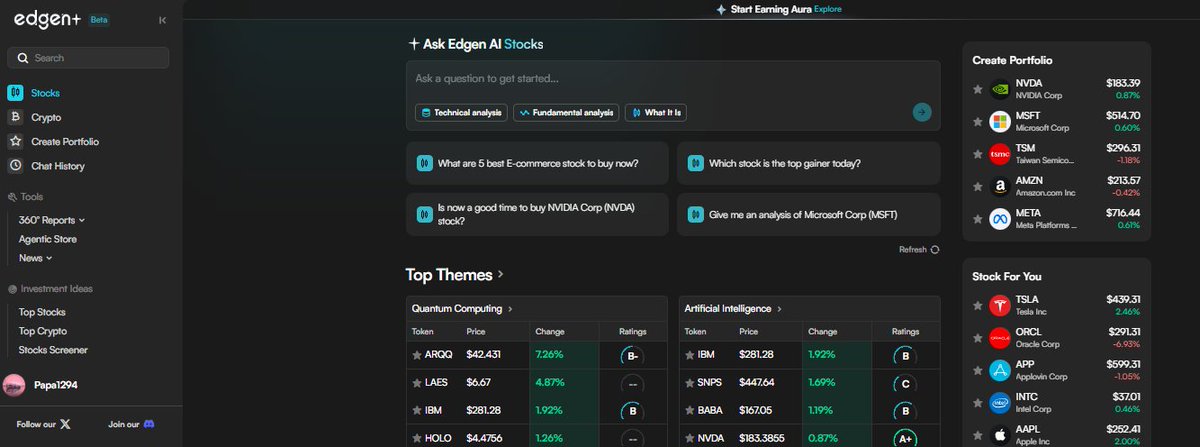The image size is (1200, 447).
Task: Star MSFT in Create Portfolio list
Action: pos(978,121)
